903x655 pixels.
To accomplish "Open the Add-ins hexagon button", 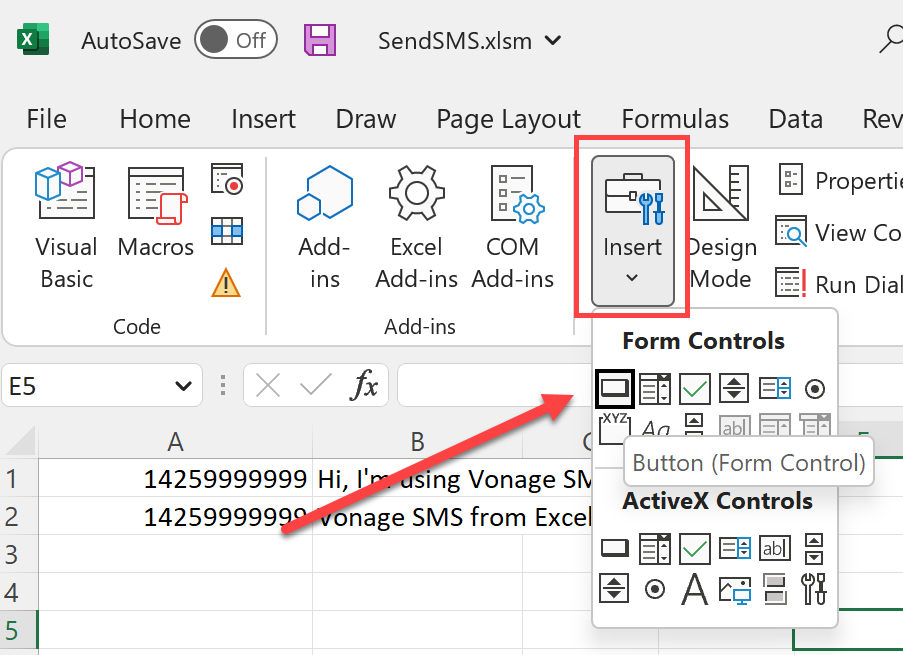I will (324, 226).
